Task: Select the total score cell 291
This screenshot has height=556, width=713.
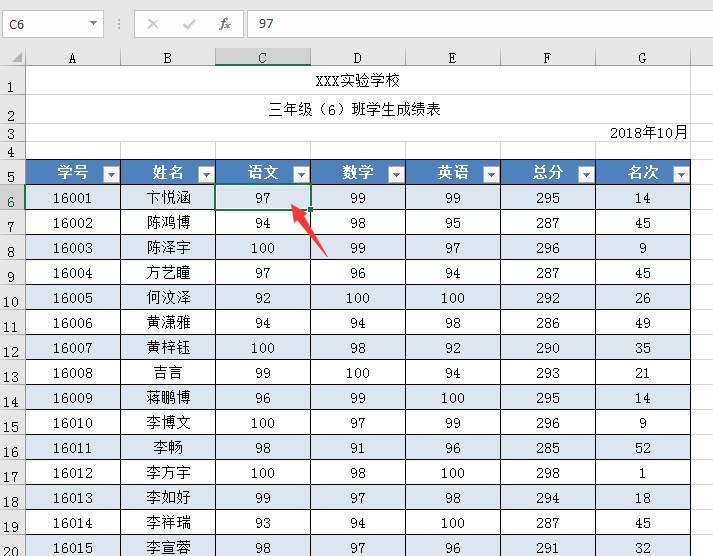Action: click(x=548, y=546)
